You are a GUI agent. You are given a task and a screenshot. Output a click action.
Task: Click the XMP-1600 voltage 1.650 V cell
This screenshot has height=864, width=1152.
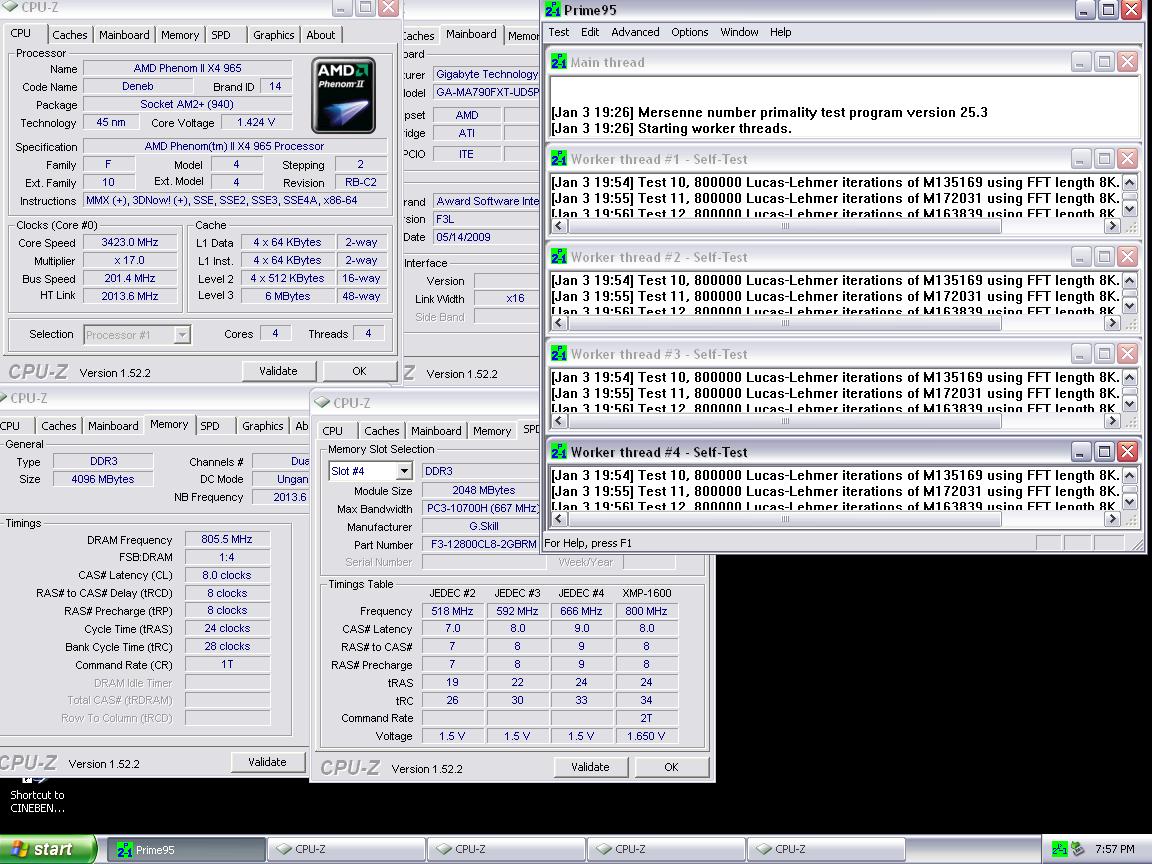point(646,736)
